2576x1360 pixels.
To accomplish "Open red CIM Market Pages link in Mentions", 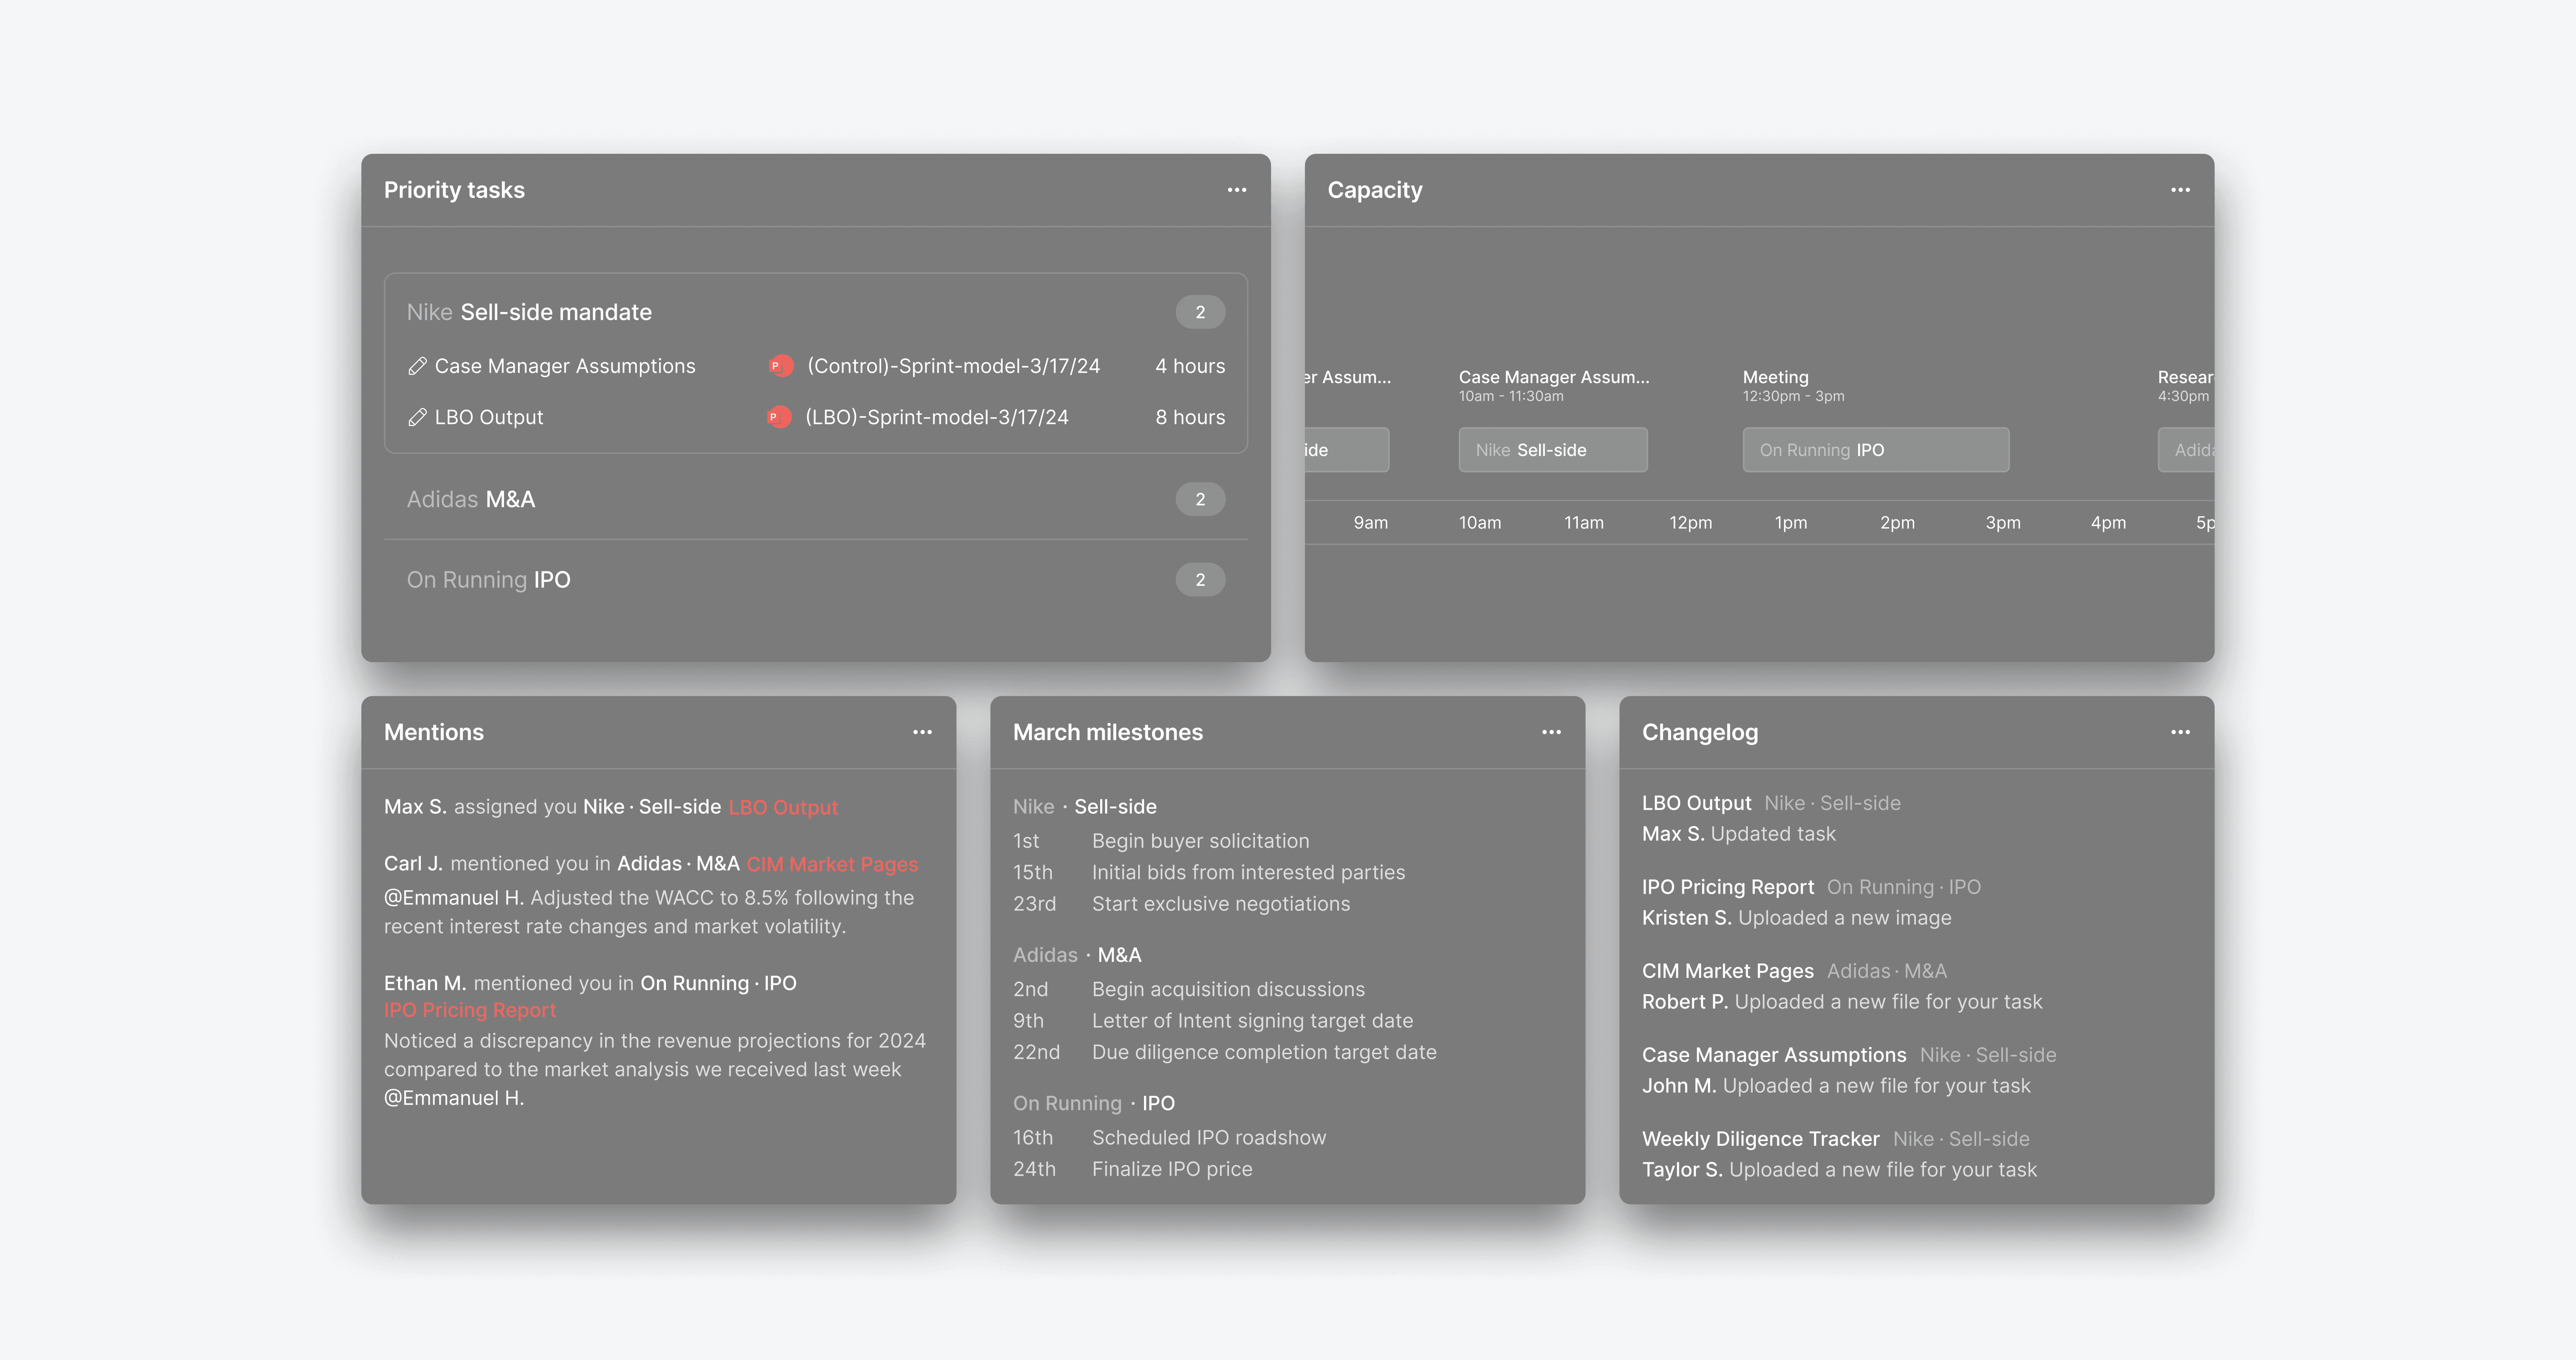I will click(832, 865).
